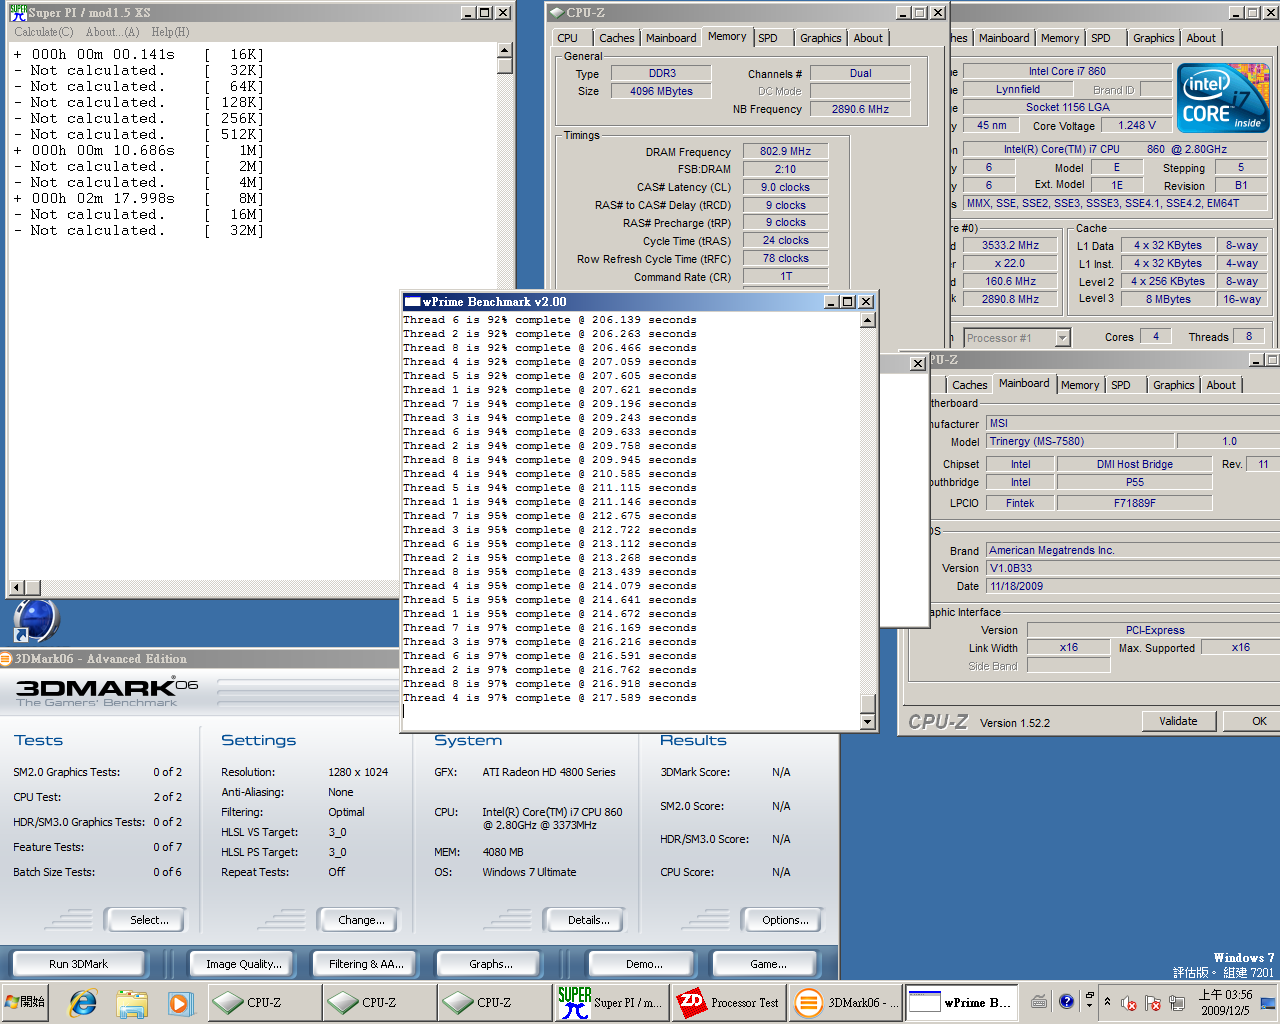This screenshot has width=1280, height=1024.
Task: Open the Processor #1 selection dropdown
Action: click(1063, 338)
